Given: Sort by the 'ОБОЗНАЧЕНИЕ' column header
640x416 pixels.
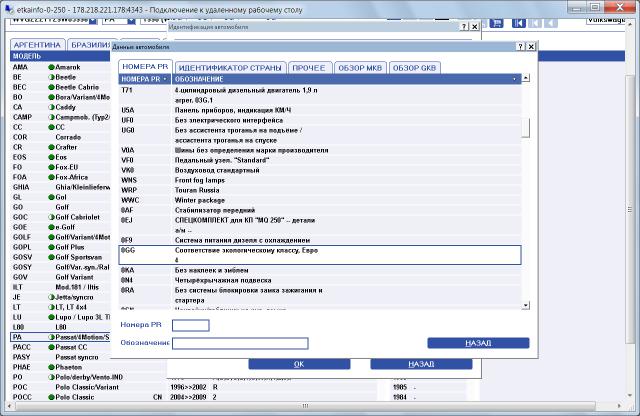Looking at the screenshot, I should (x=346, y=79).
